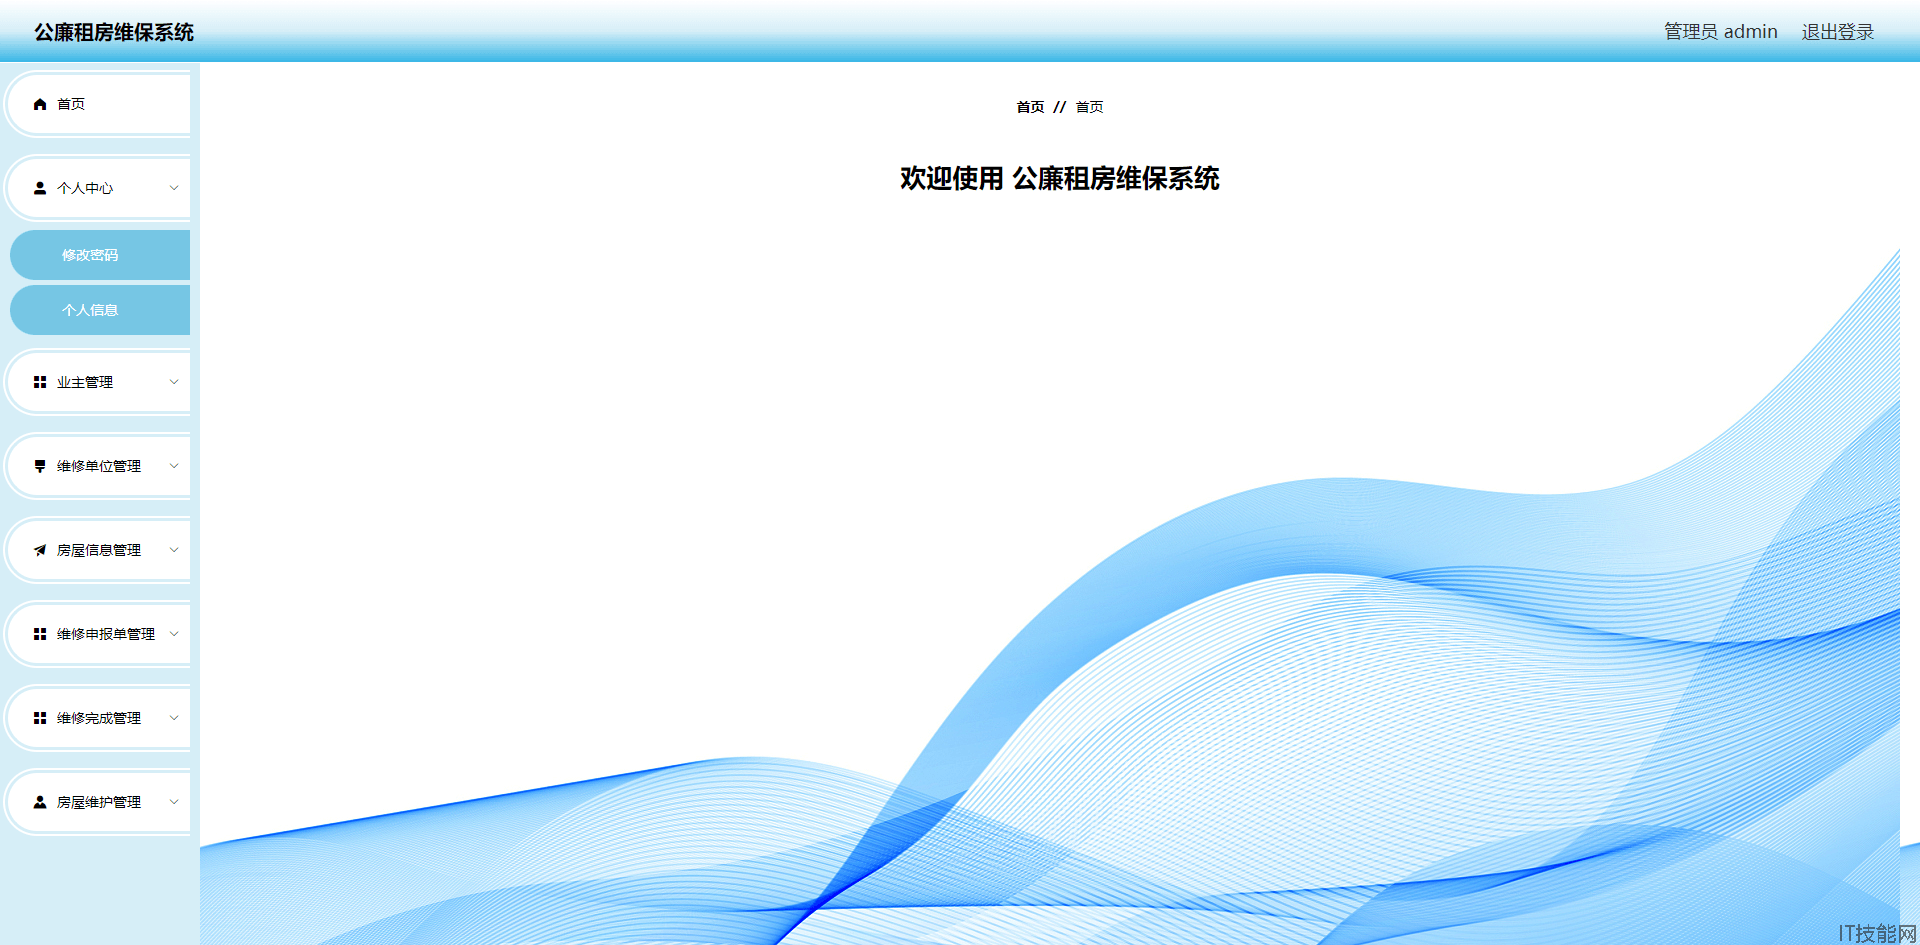This screenshot has width=1920, height=945.
Task: Click the icon beside 维修单位管理
Action: [x=40, y=466]
